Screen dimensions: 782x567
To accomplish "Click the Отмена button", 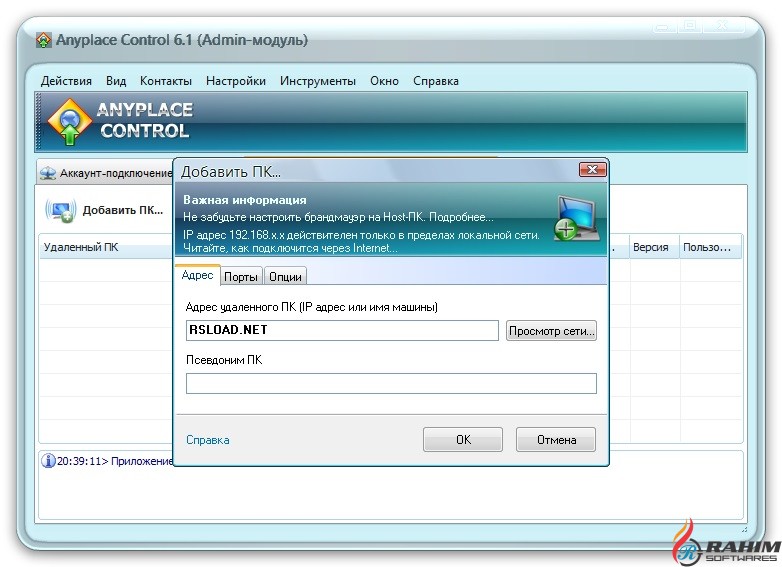I will [x=556, y=439].
